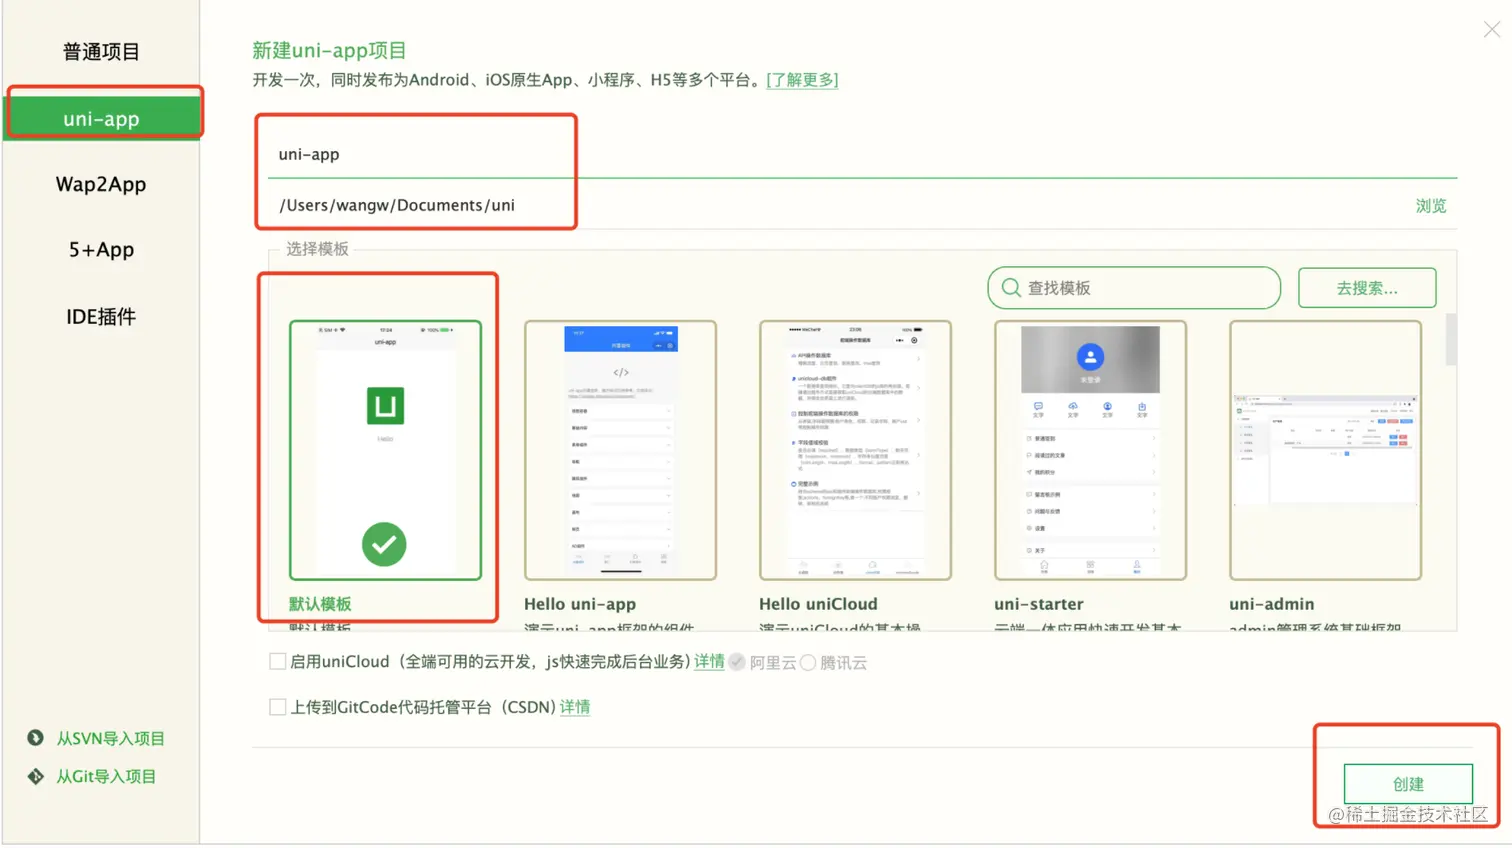Click the 去搜索... button

1367,288
